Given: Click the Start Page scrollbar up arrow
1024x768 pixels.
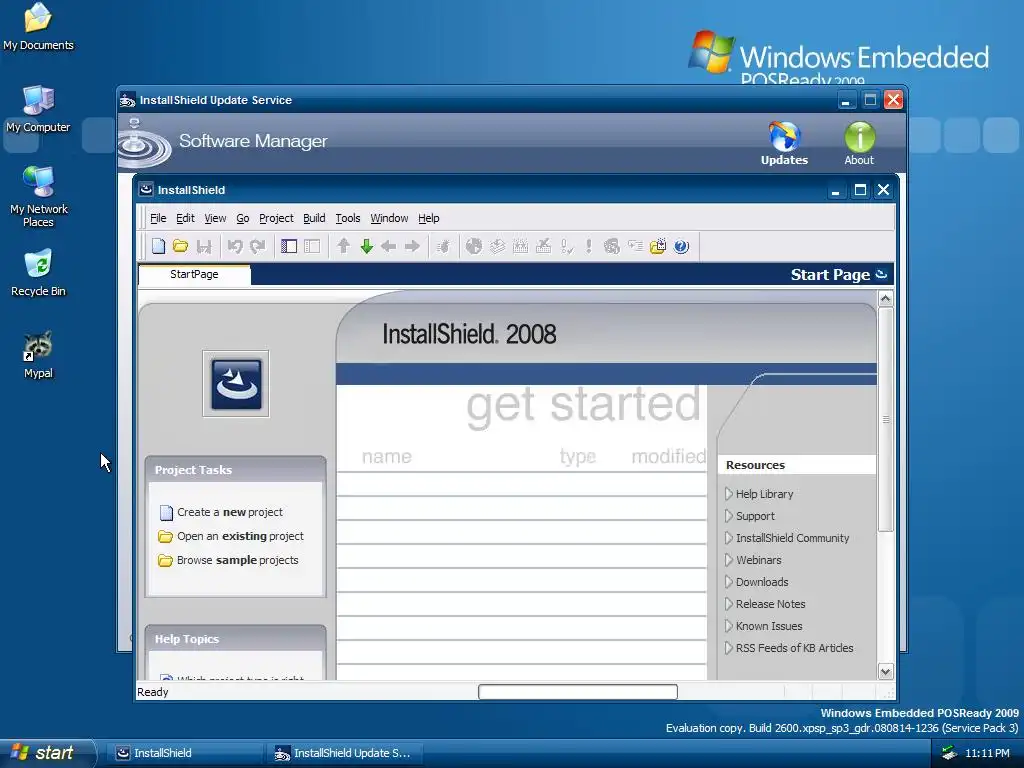Looking at the screenshot, I should 886,299.
